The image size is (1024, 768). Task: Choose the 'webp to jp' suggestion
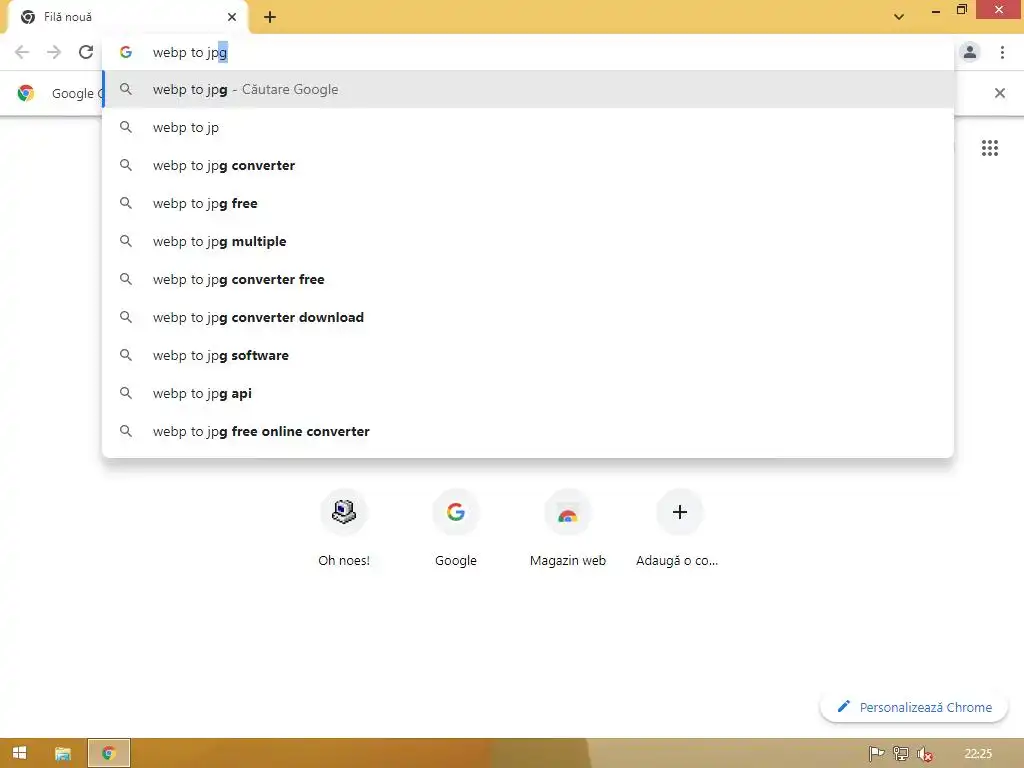click(528, 127)
